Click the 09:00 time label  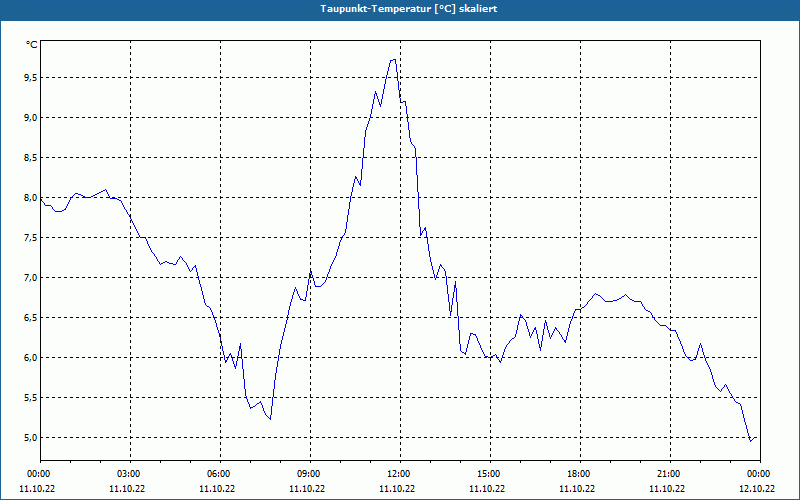310,474
